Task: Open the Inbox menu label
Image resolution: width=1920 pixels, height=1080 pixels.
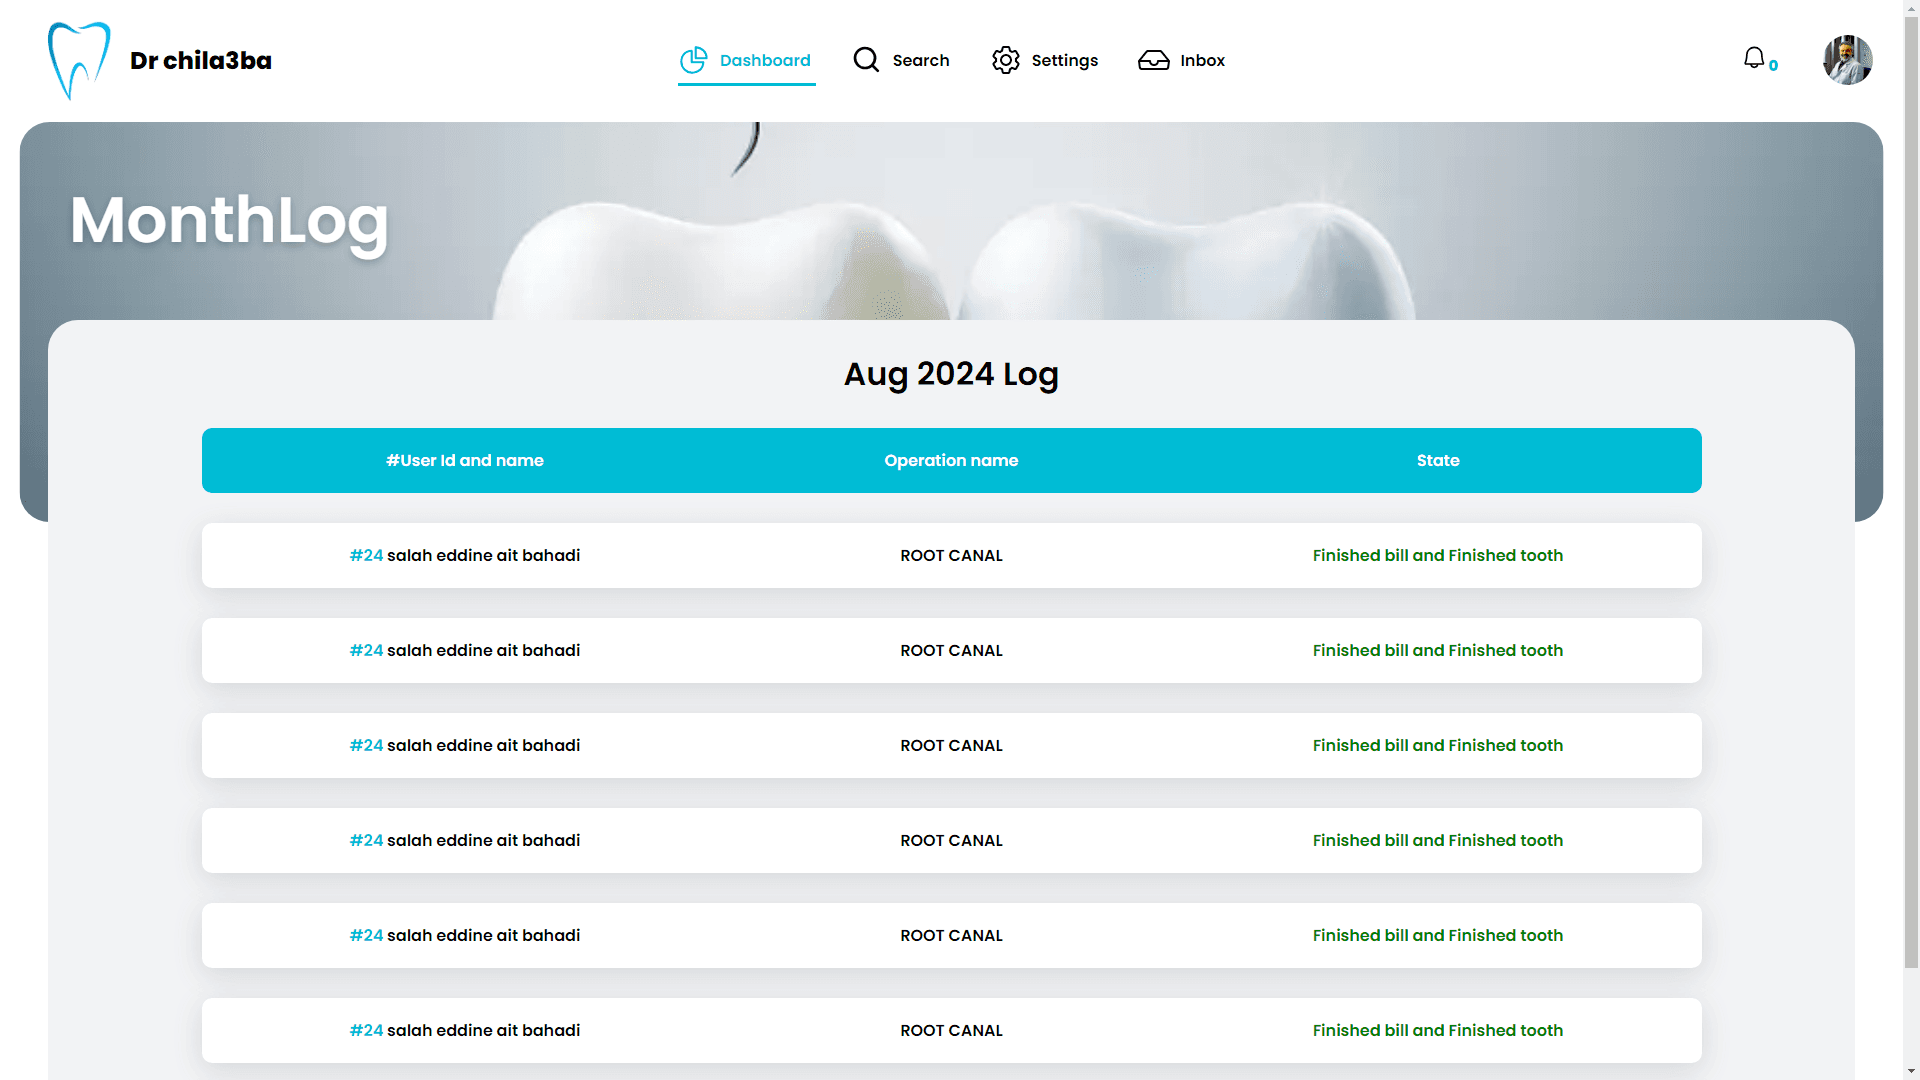Action: [x=1202, y=60]
